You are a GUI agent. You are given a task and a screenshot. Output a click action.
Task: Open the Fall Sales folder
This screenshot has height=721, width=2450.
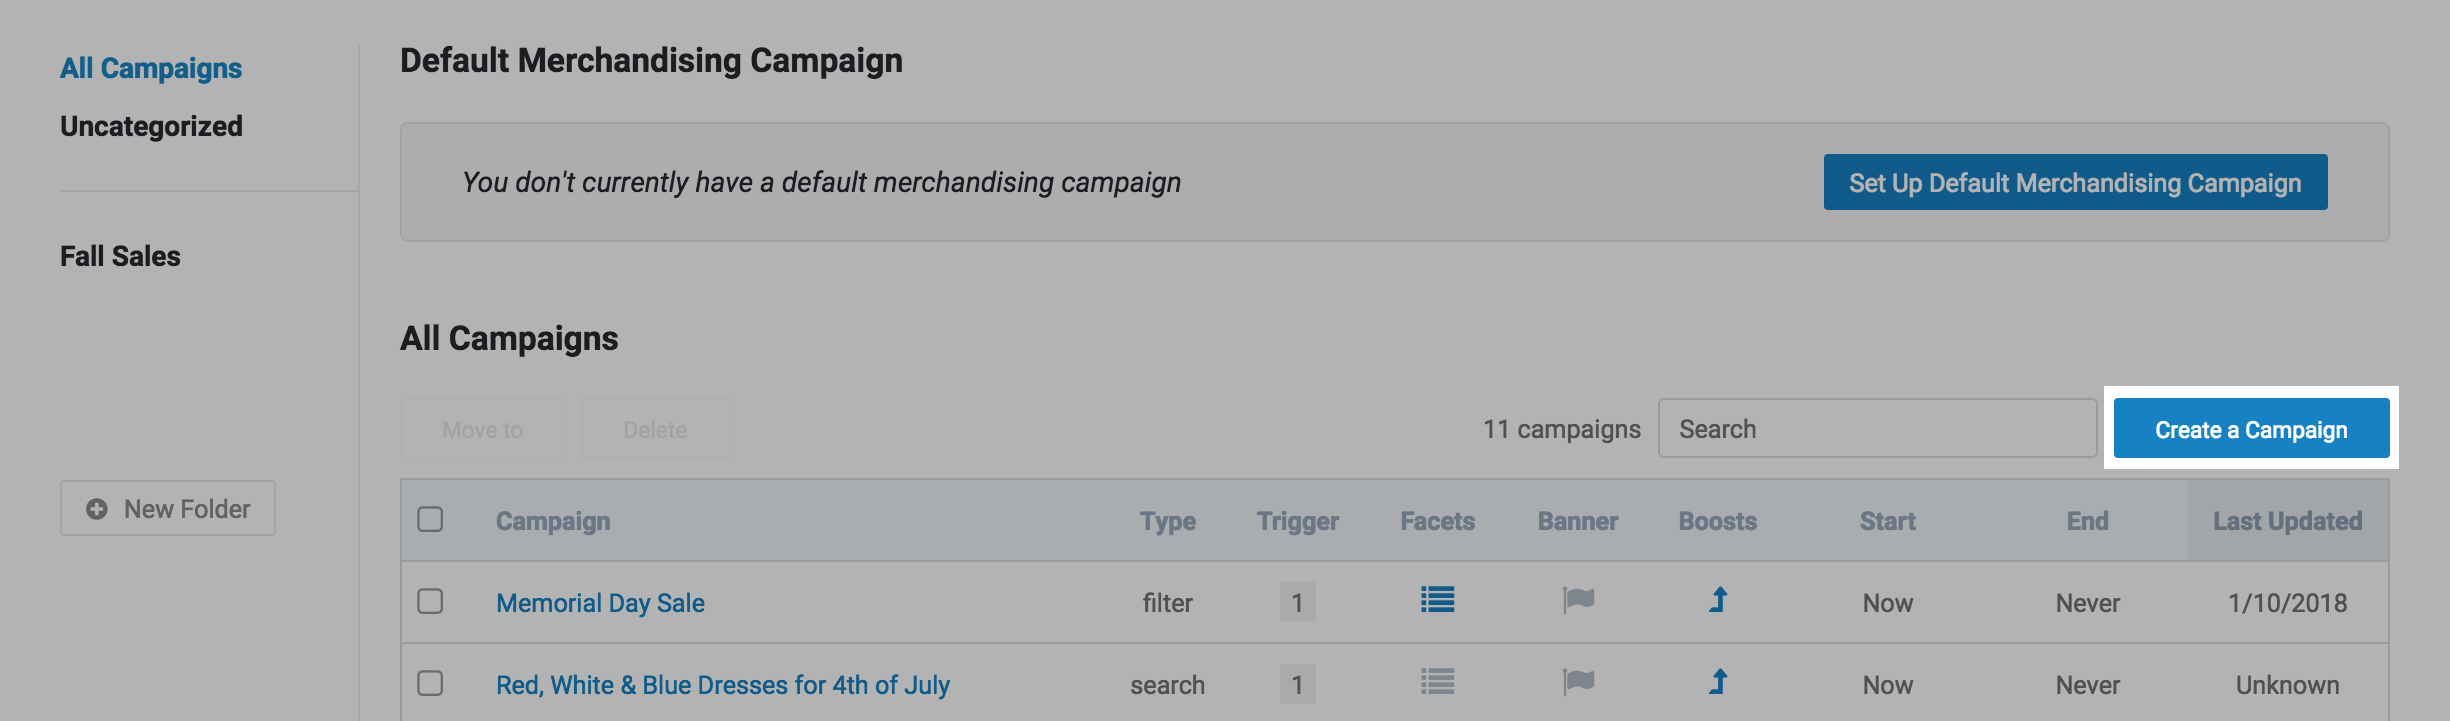pyautogui.click(x=120, y=256)
